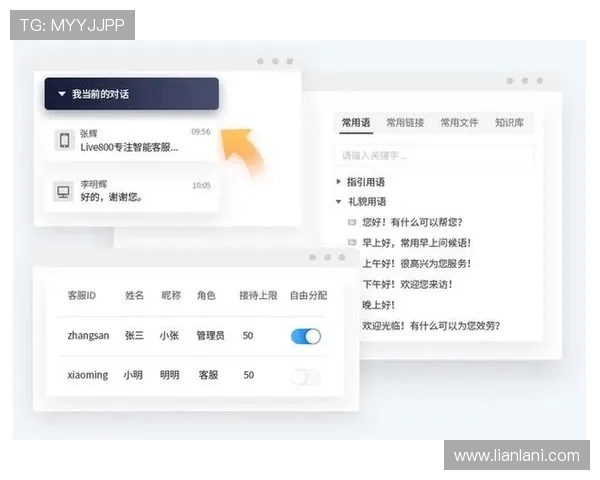This screenshot has width=600, height=480.
Task: Click the mobile device icon beside 张辉
Action: 65,140
